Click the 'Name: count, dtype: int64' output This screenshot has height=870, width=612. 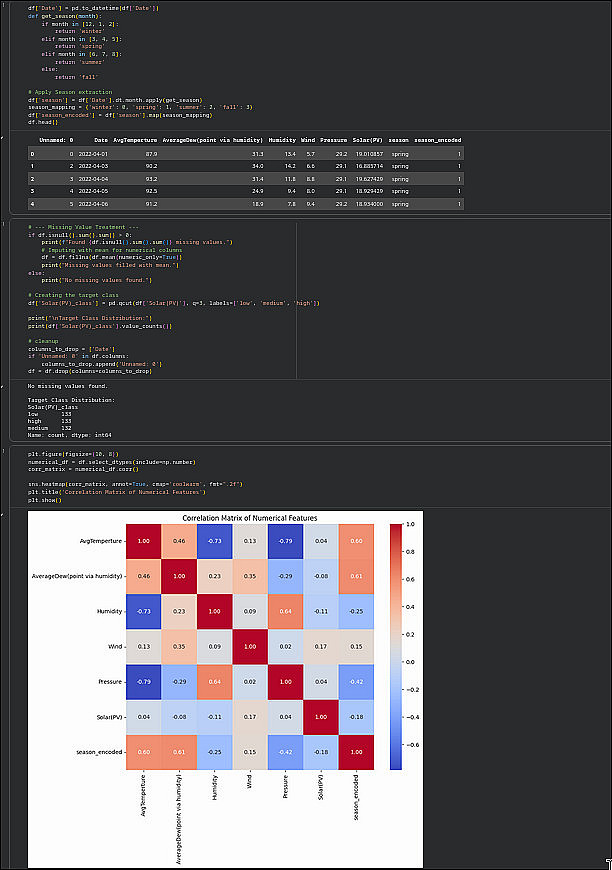point(69,436)
